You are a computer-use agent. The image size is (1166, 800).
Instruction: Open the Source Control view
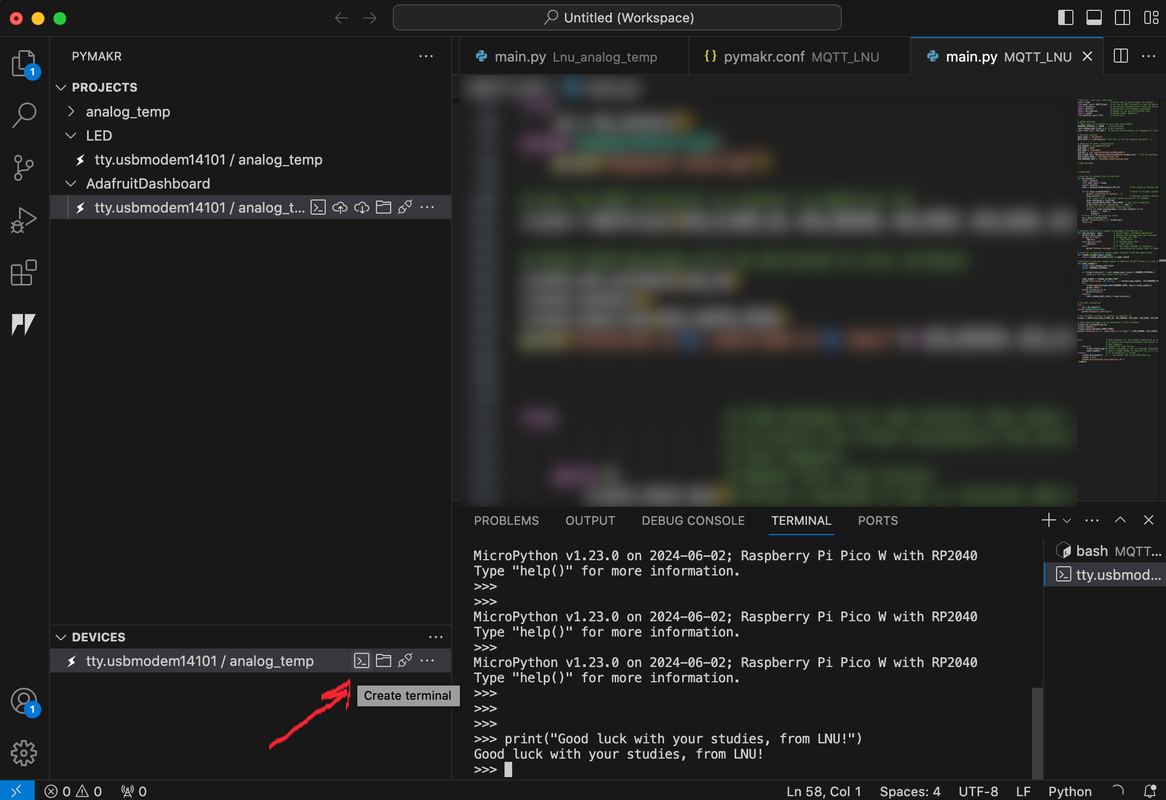click(24, 168)
